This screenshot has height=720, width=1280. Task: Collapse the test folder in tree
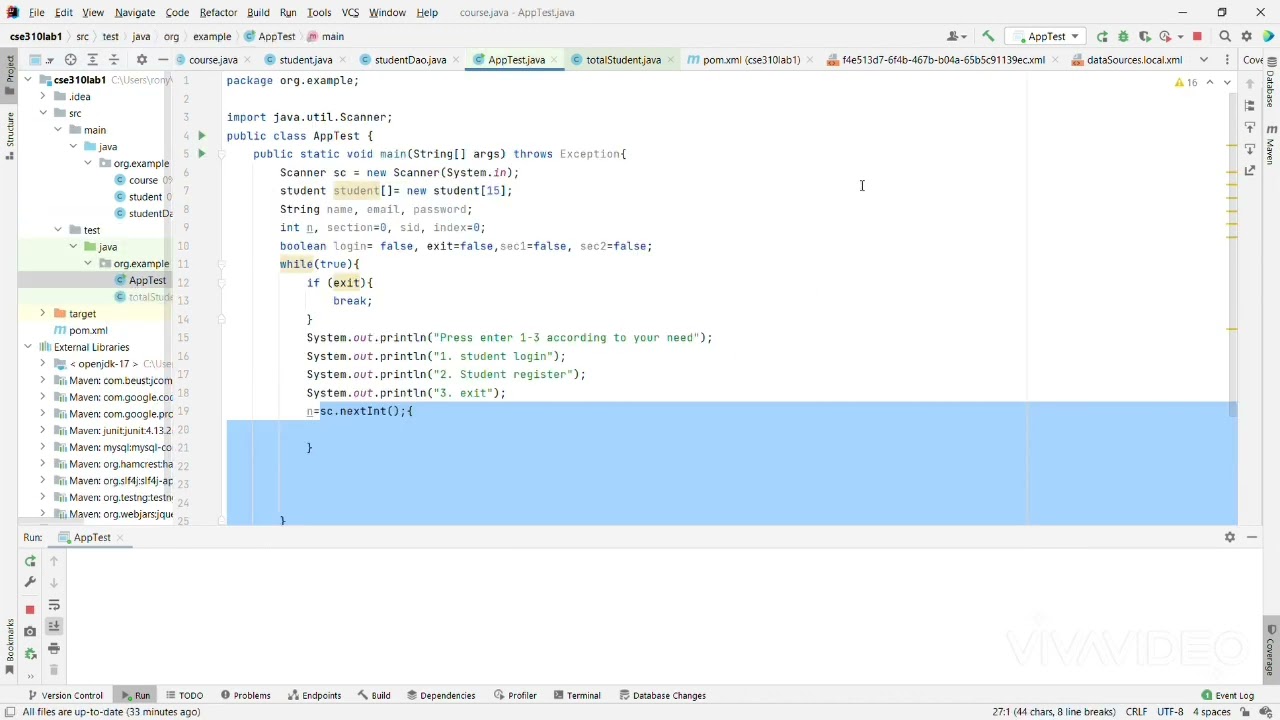[x=58, y=230]
